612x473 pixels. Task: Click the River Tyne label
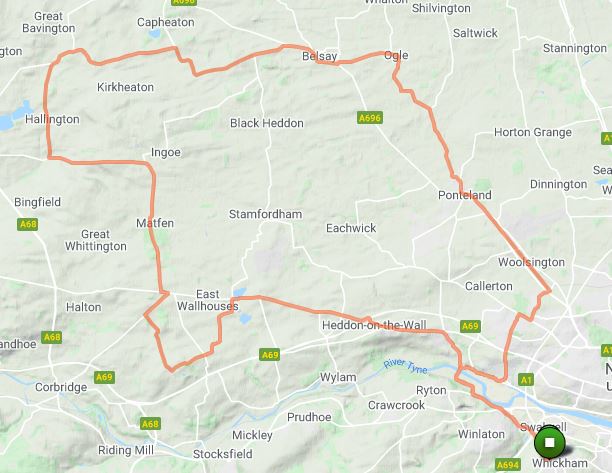[x=405, y=366]
